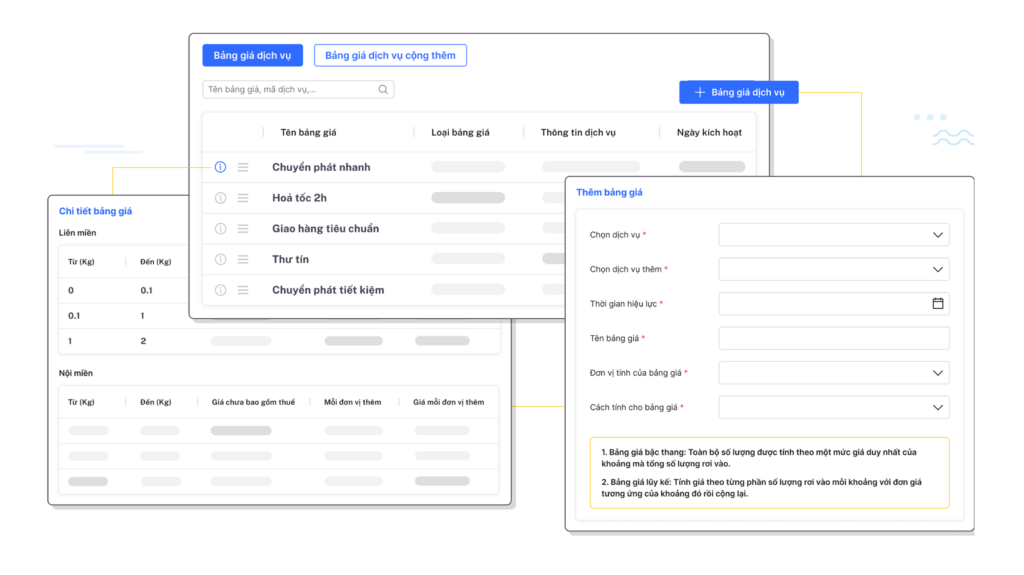Click drag-handle icon for Hoả tốc 2h row
Viewport: 1024px width, 575px height.
(x=243, y=198)
